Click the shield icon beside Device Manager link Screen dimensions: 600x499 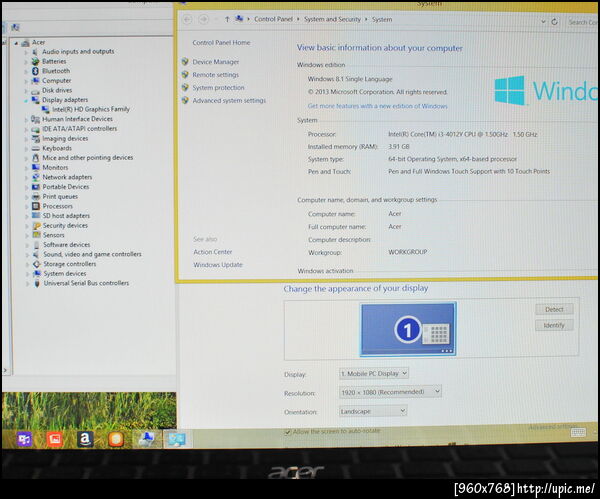coord(185,62)
